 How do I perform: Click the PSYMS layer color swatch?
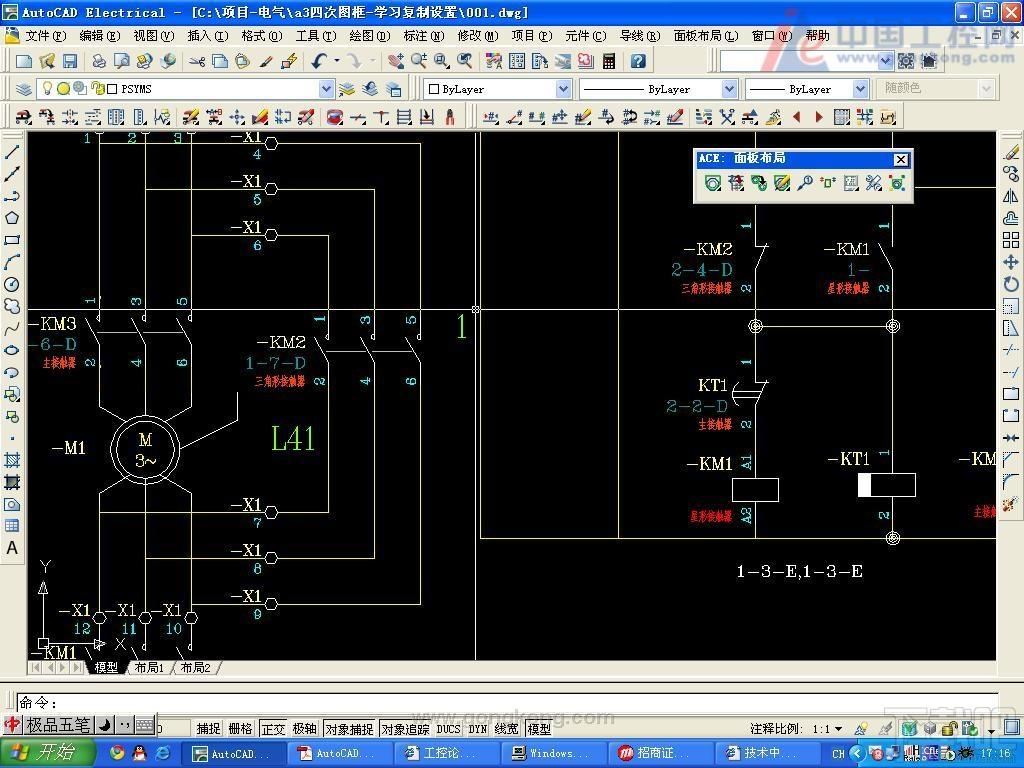[112, 89]
